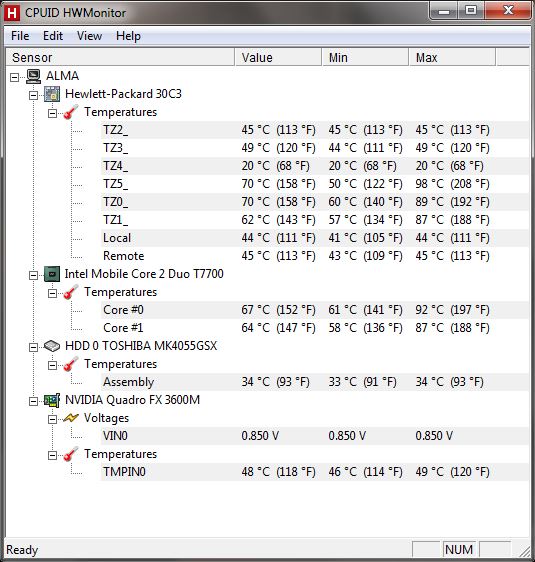
Task: Click the HWMonitor red H title icon
Action: click(x=11, y=13)
